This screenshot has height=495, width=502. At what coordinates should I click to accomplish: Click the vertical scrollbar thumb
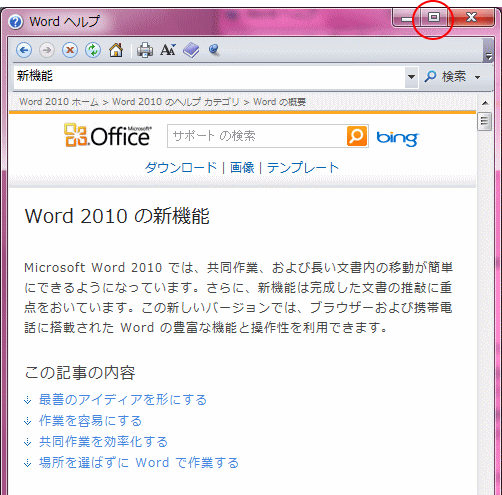pyautogui.click(x=484, y=122)
